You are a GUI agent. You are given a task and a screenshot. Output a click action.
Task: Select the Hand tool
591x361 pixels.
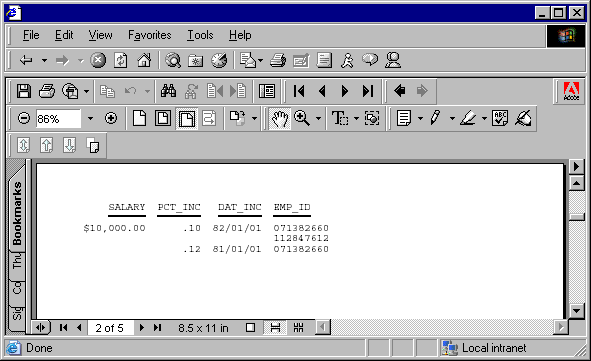click(x=280, y=119)
